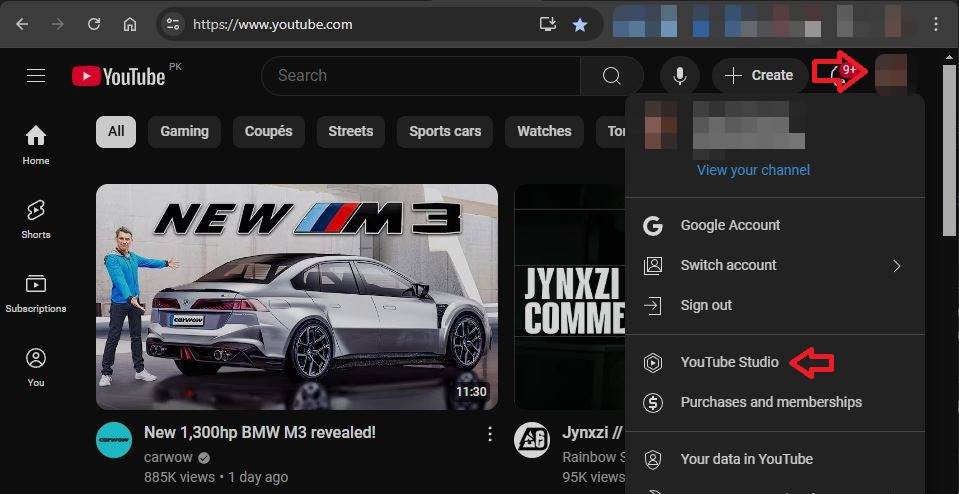
Task: Click the Jynxzi video channel avatar
Action: coord(531,440)
